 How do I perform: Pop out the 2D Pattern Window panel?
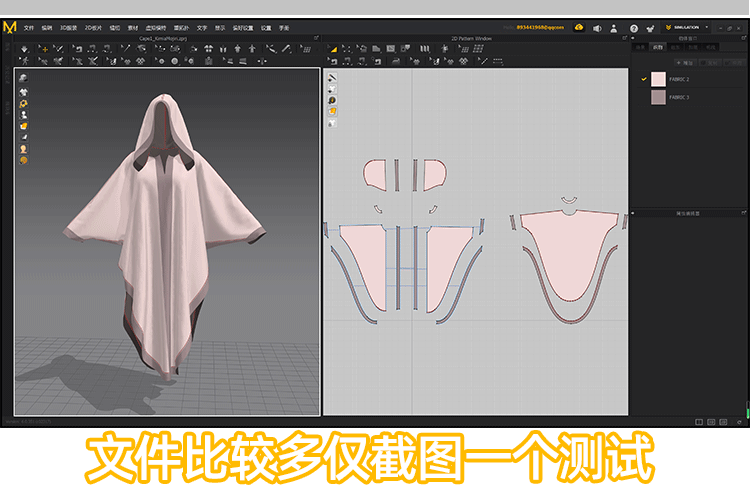pos(625,38)
